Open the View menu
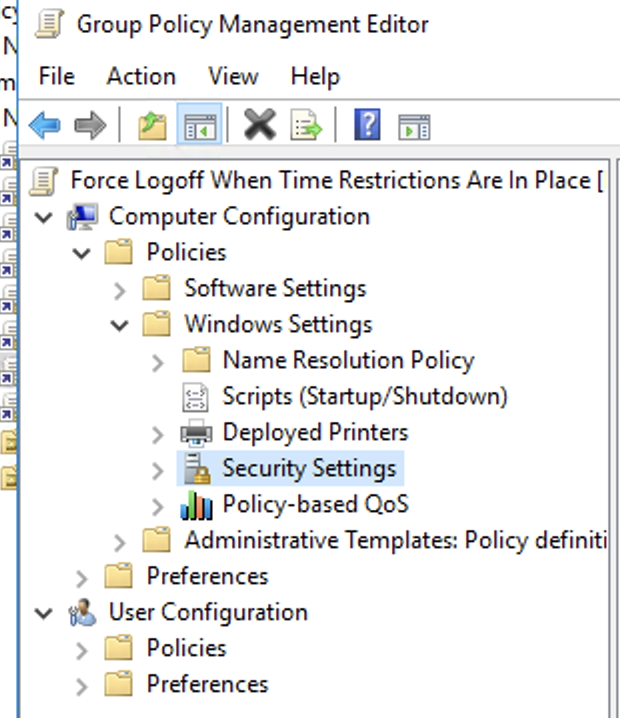 click(x=233, y=76)
